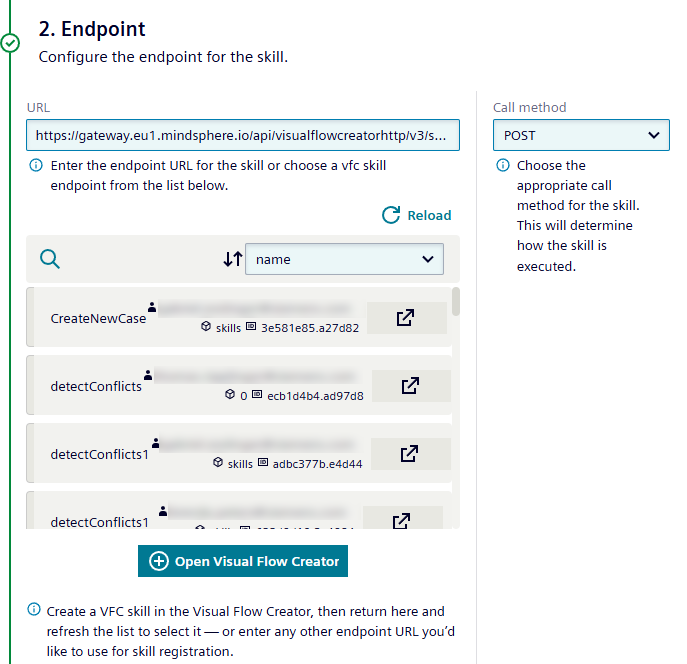This screenshot has height=664, width=687.
Task: Click the info icon beside the URL hint
Action: pyautogui.click(x=36, y=165)
